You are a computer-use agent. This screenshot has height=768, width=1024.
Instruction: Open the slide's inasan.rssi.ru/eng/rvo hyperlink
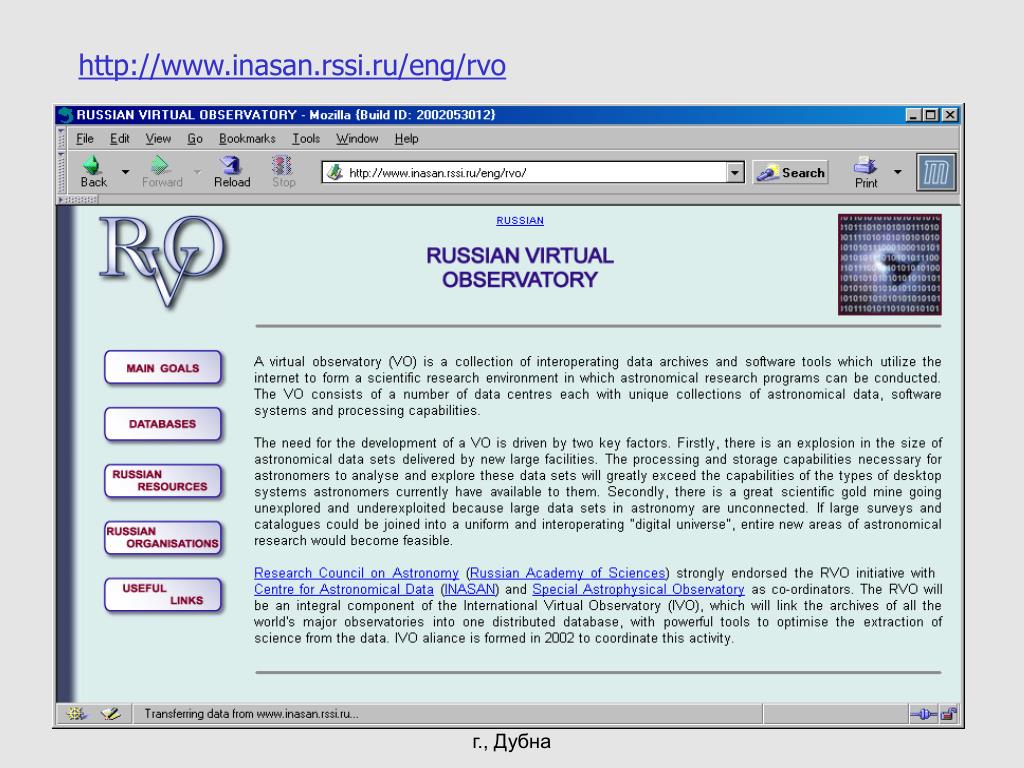click(x=292, y=66)
